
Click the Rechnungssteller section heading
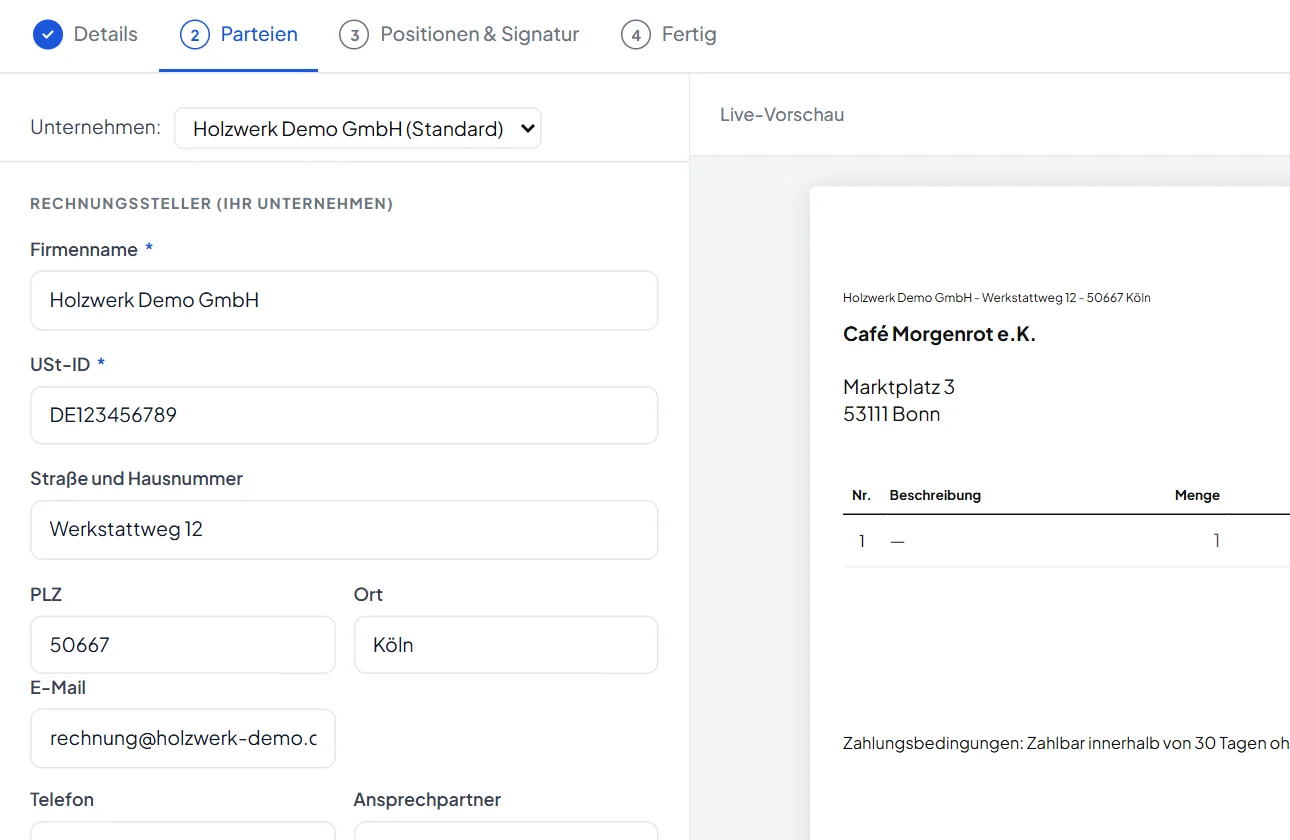(211, 204)
